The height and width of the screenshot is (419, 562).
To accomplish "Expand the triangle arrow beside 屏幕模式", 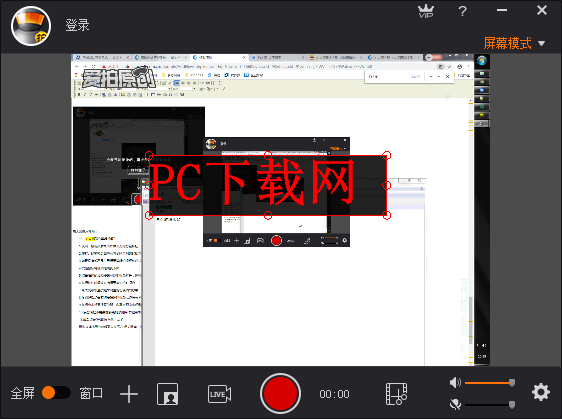I will point(542,44).
